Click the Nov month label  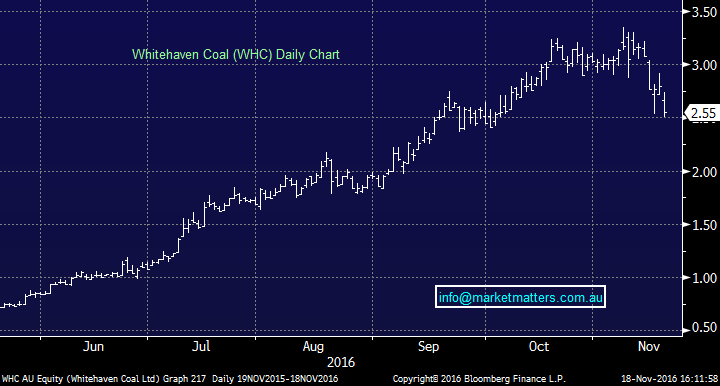pos(649,347)
